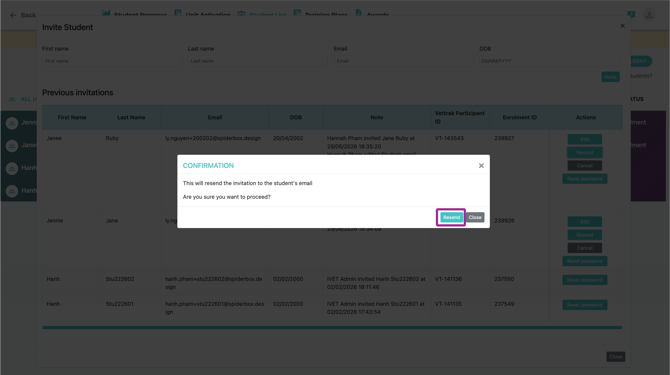
Task: Click Resend in the Jennie Jane row
Action: click(x=585, y=235)
